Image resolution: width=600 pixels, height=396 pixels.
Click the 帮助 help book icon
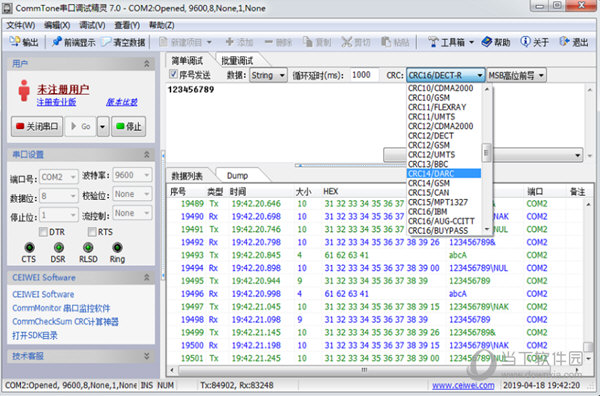click(487, 41)
